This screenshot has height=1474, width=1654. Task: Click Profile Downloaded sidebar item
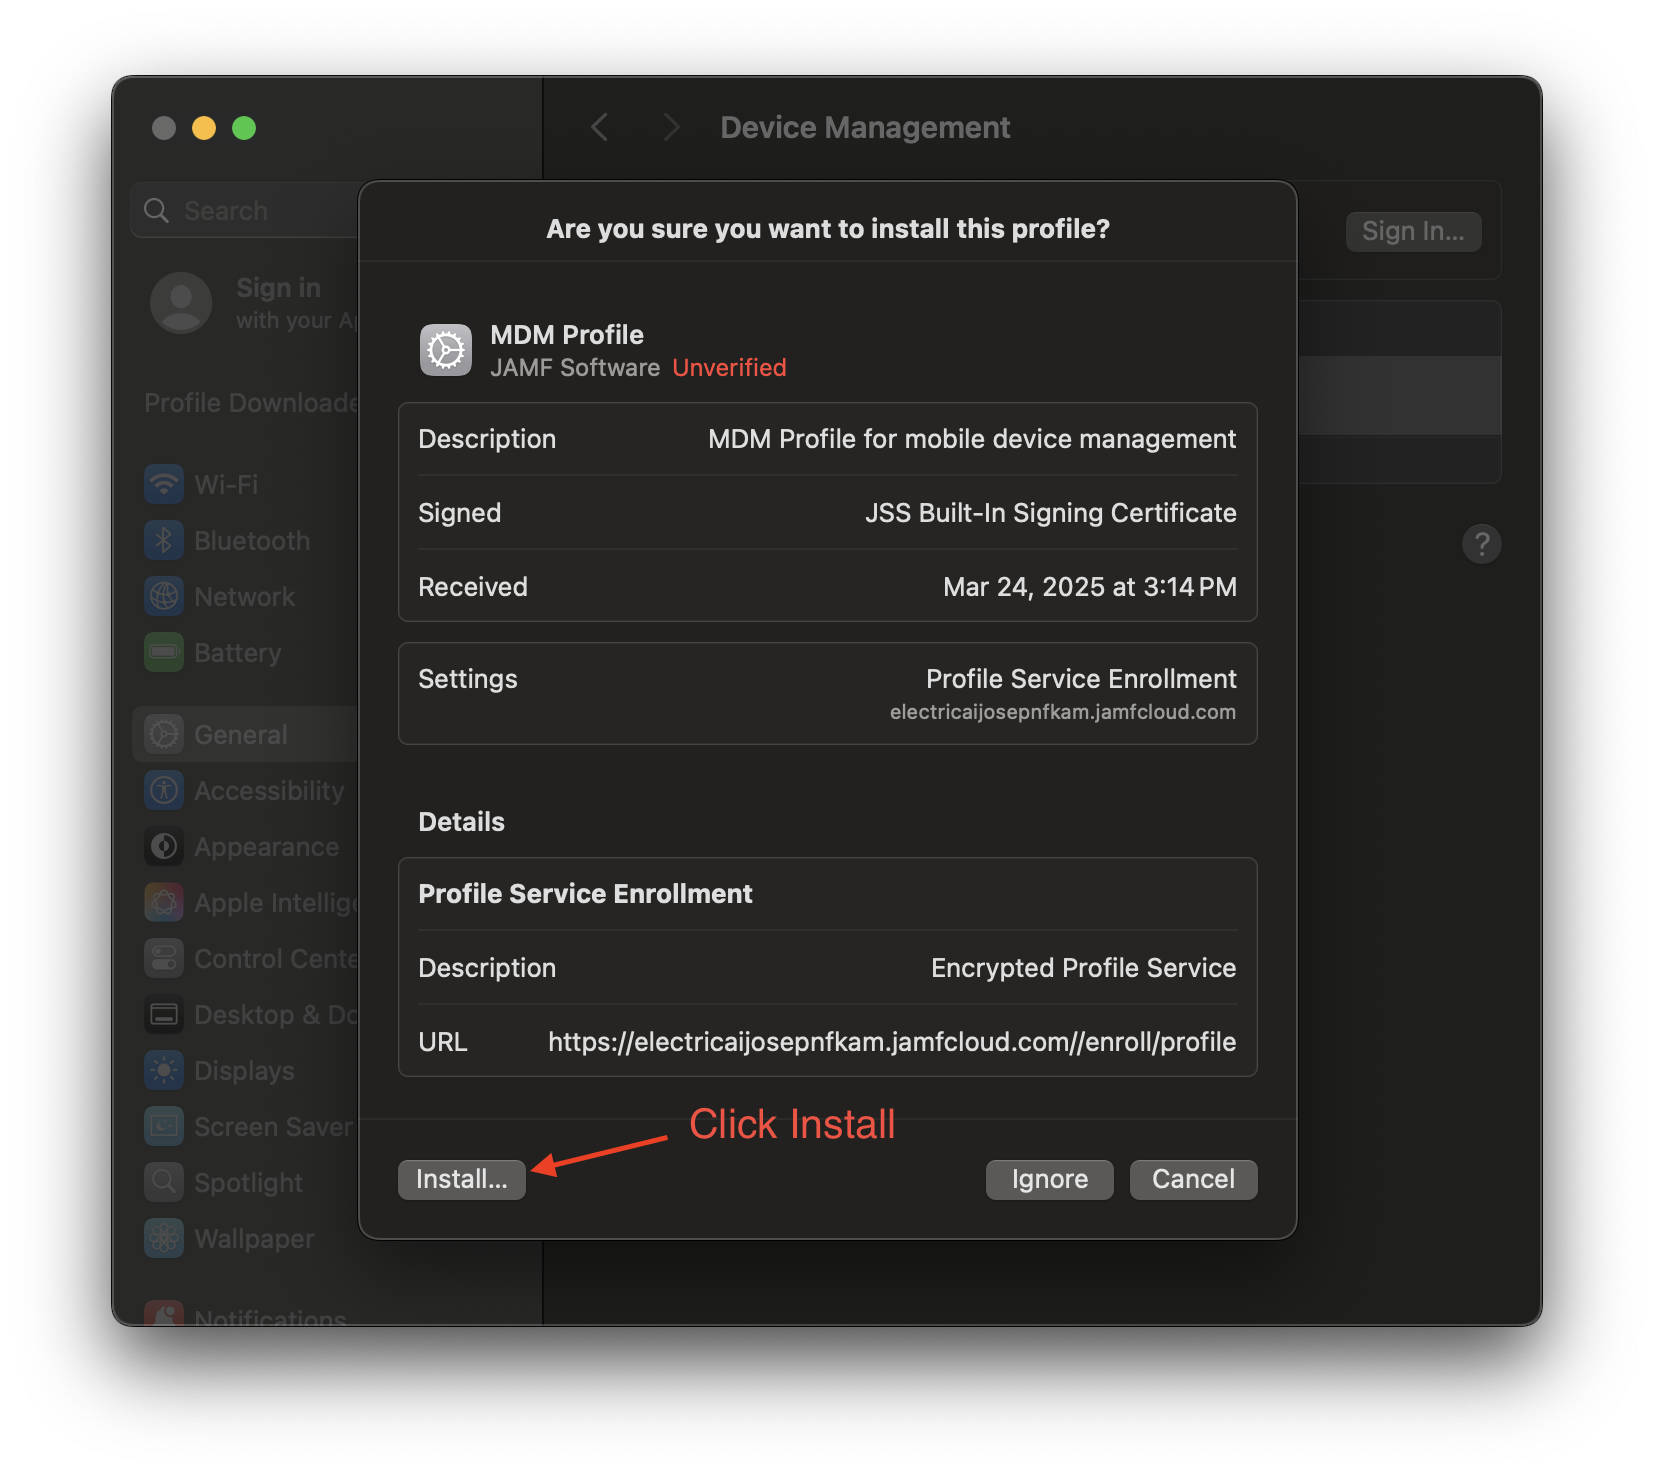click(251, 403)
